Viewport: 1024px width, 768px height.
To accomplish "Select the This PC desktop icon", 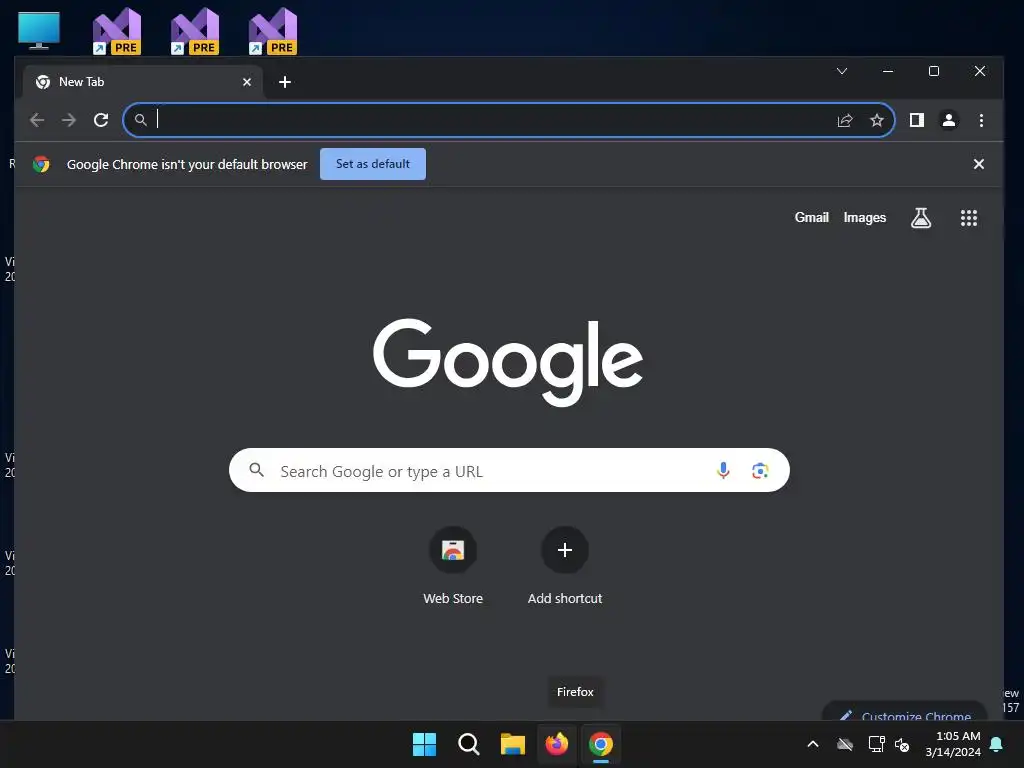I will click(x=39, y=31).
